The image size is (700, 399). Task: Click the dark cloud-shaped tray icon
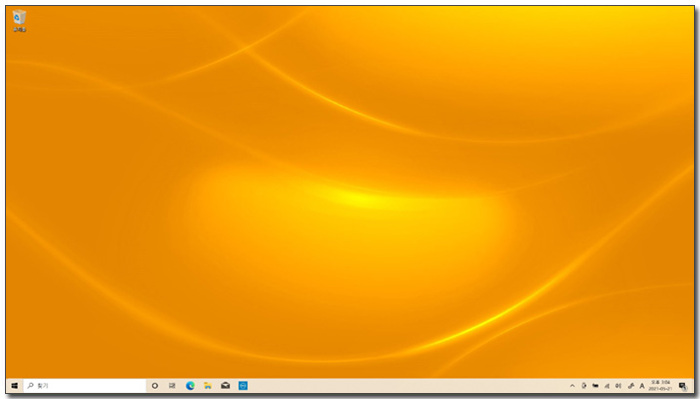[x=596, y=386]
